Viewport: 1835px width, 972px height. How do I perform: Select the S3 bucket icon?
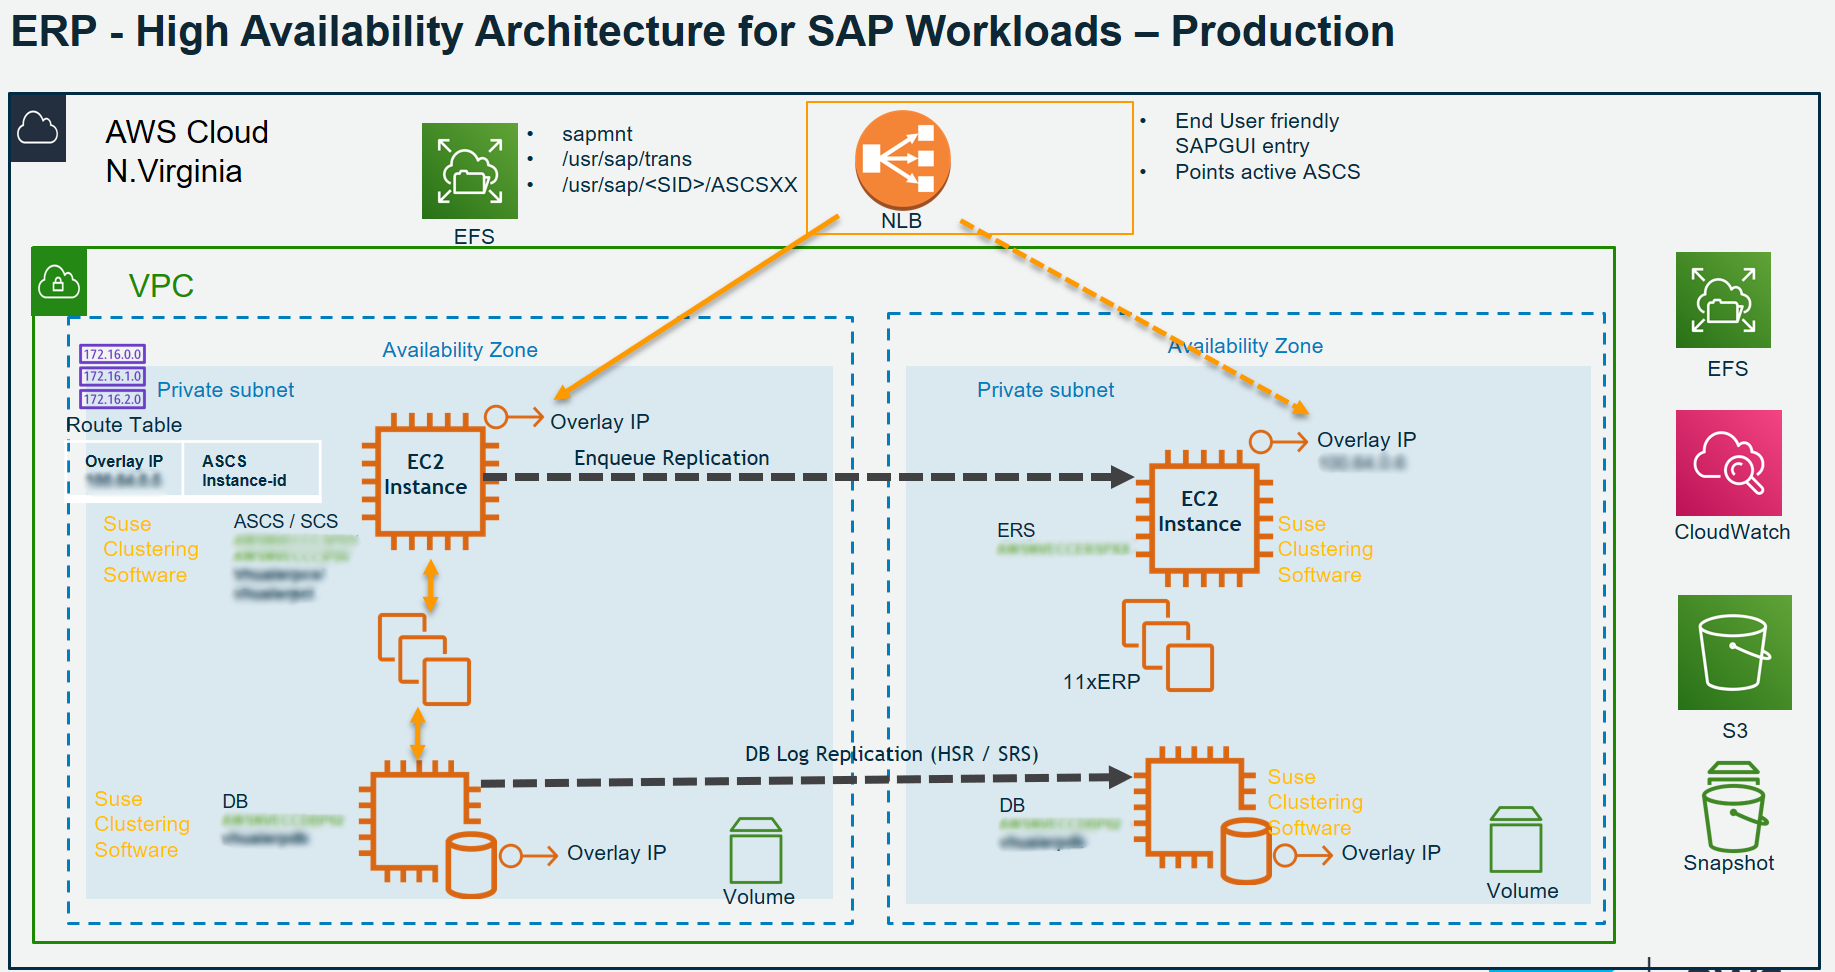pyautogui.click(x=1733, y=652)
